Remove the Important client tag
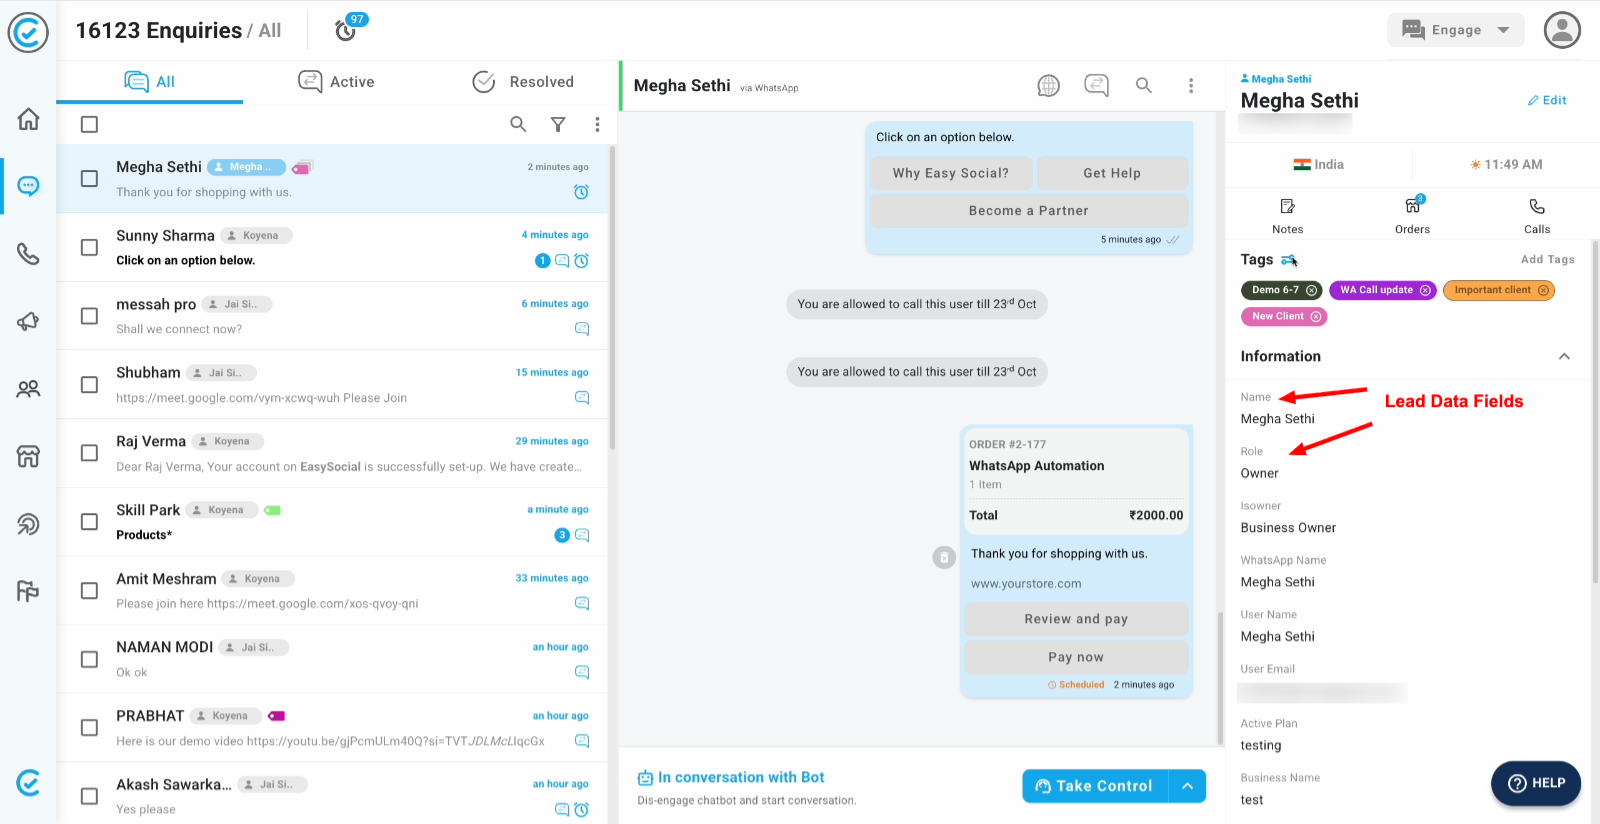The height and width of the screenshot is (824, 1600). 1543,290
